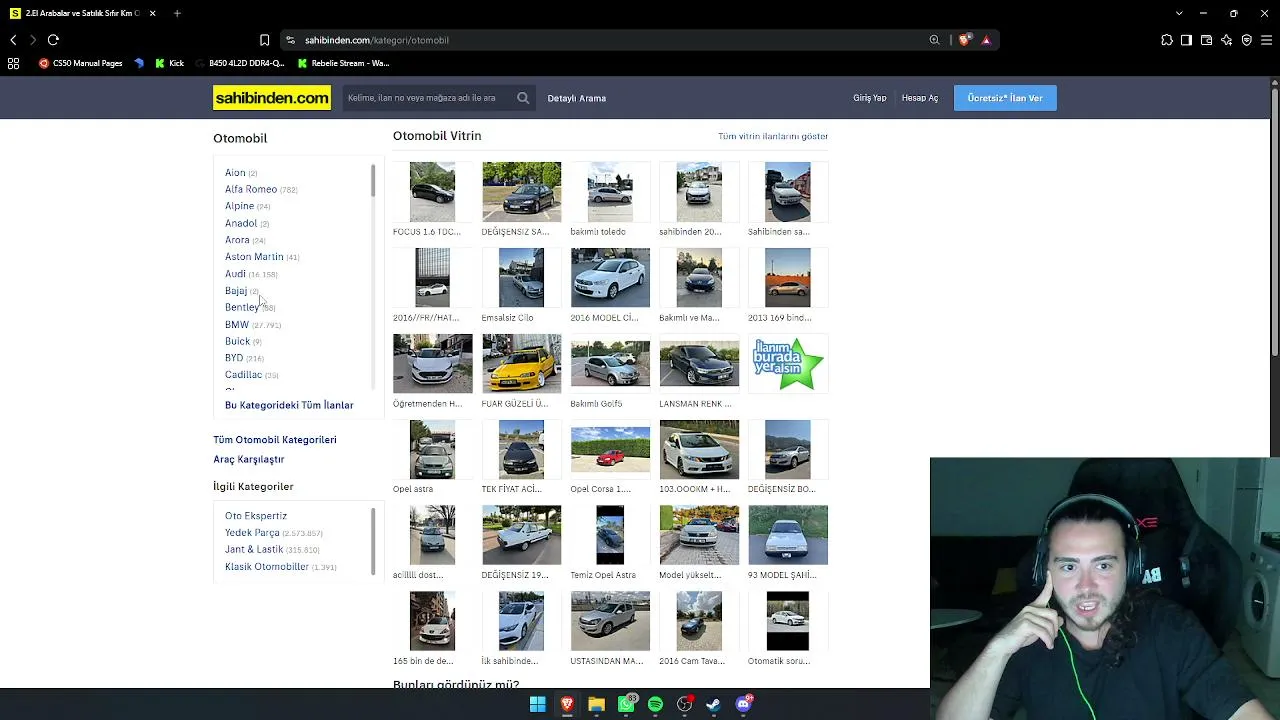Open the apps grid in bookmarks bar
1280x720 pixels.
click(x=13, y=63)
